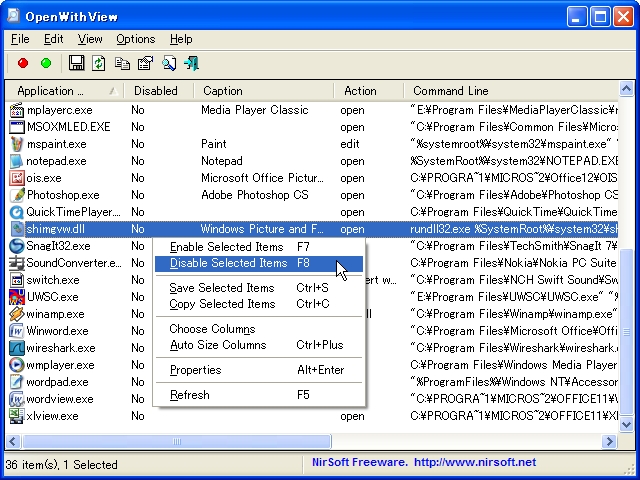Select the mspaint.exe row icon
Viewport: 640px width, 480px height.
coord(17,144)
